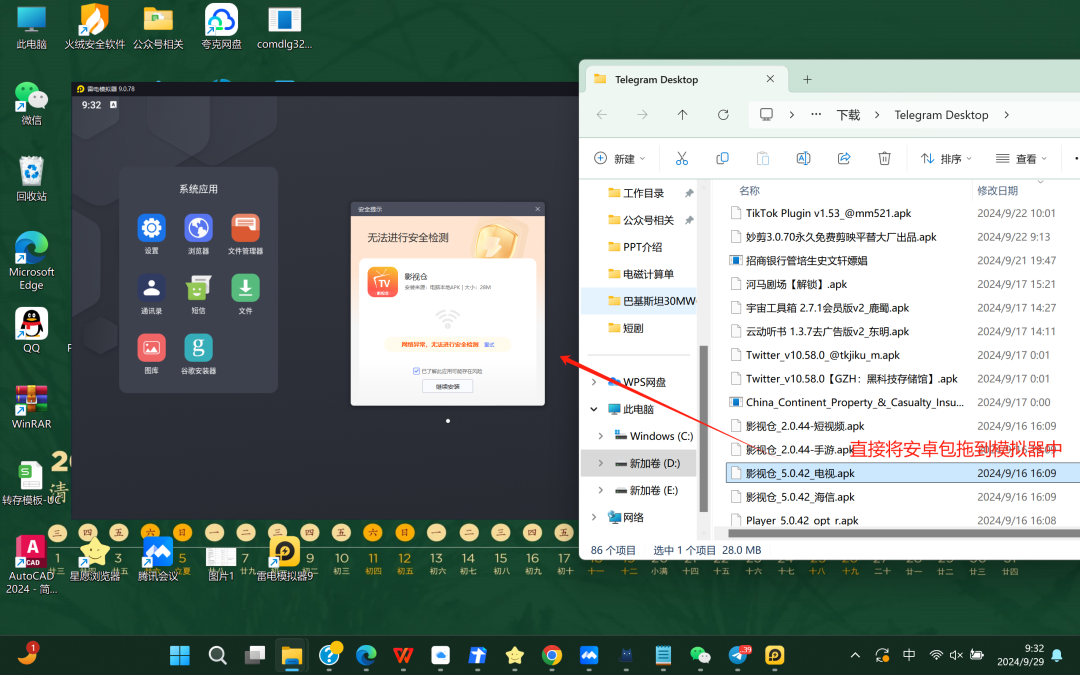Click the Cut icon in Explorer toolbar
1080x675 pixels.
point(682,158)
